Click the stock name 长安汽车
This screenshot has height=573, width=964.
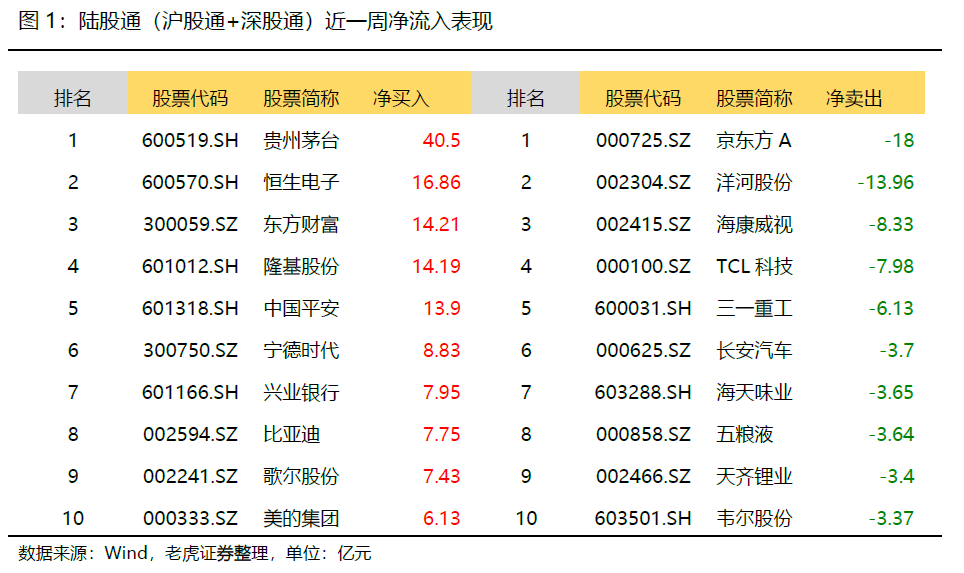click(x=754, y=350)
